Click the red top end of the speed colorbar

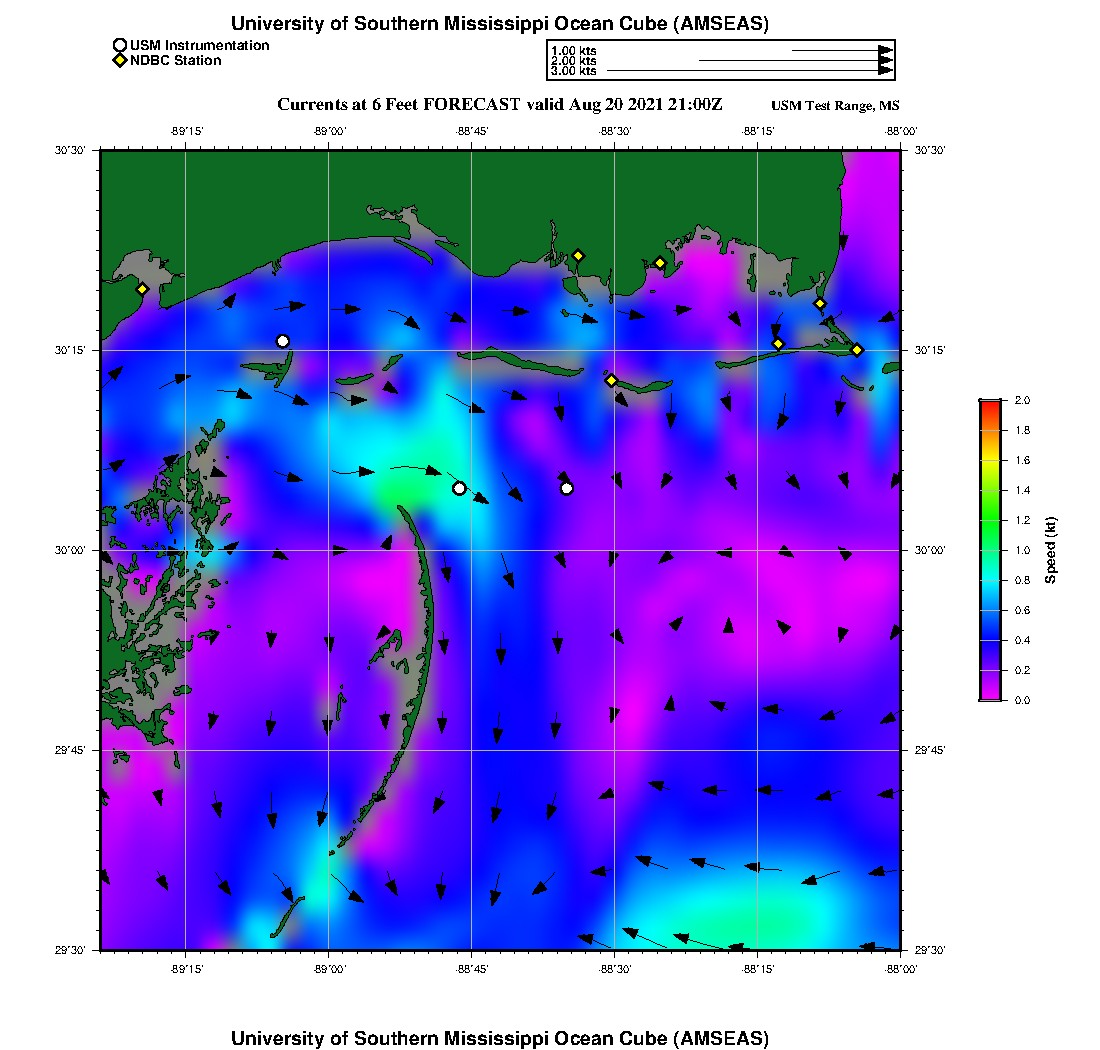[x=989, y=403]
